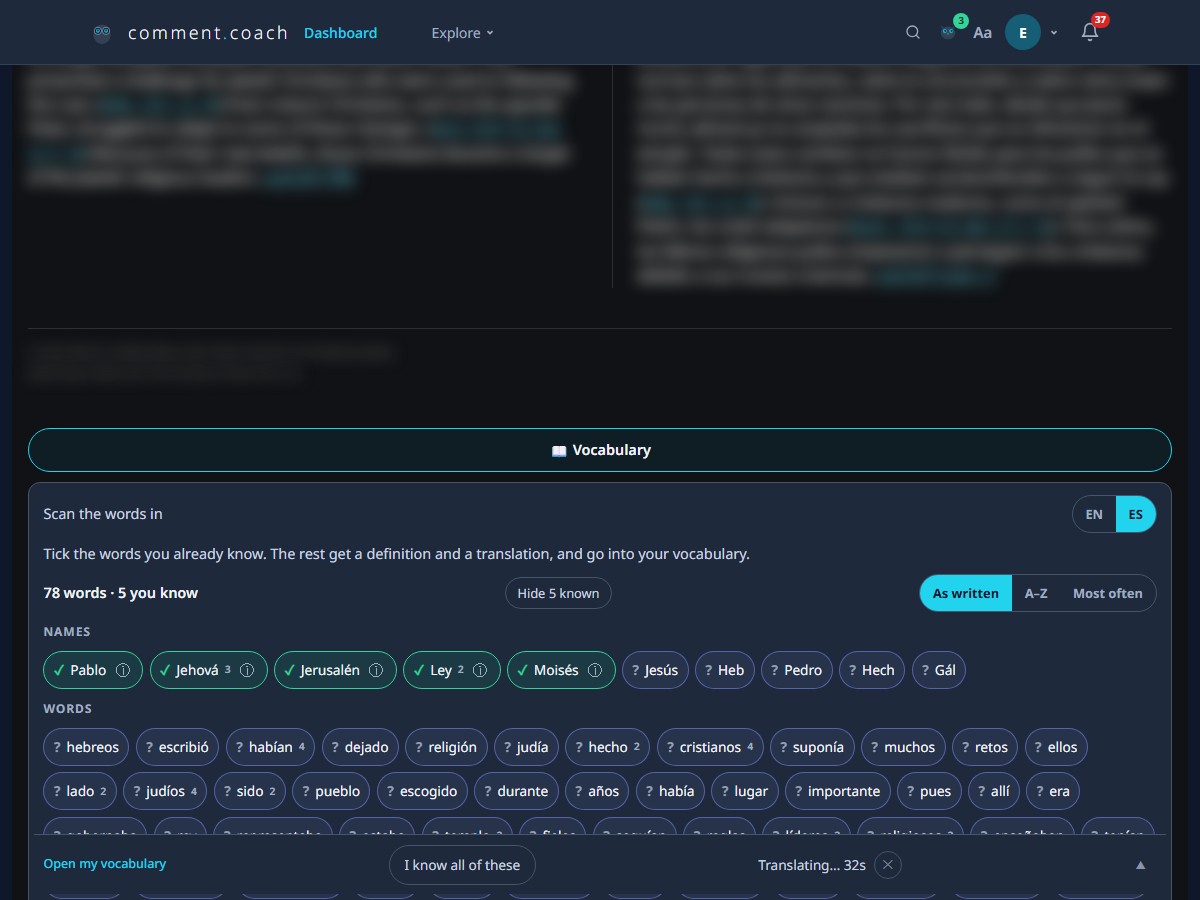
Task: Show info for the name Jehová
Action: click(247, 670)
